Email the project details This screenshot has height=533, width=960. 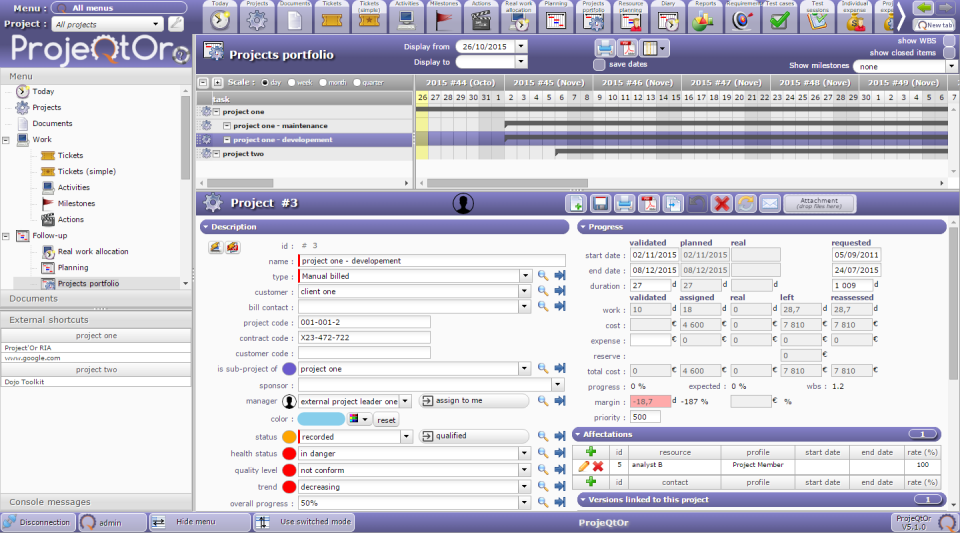tap(770, 203)
